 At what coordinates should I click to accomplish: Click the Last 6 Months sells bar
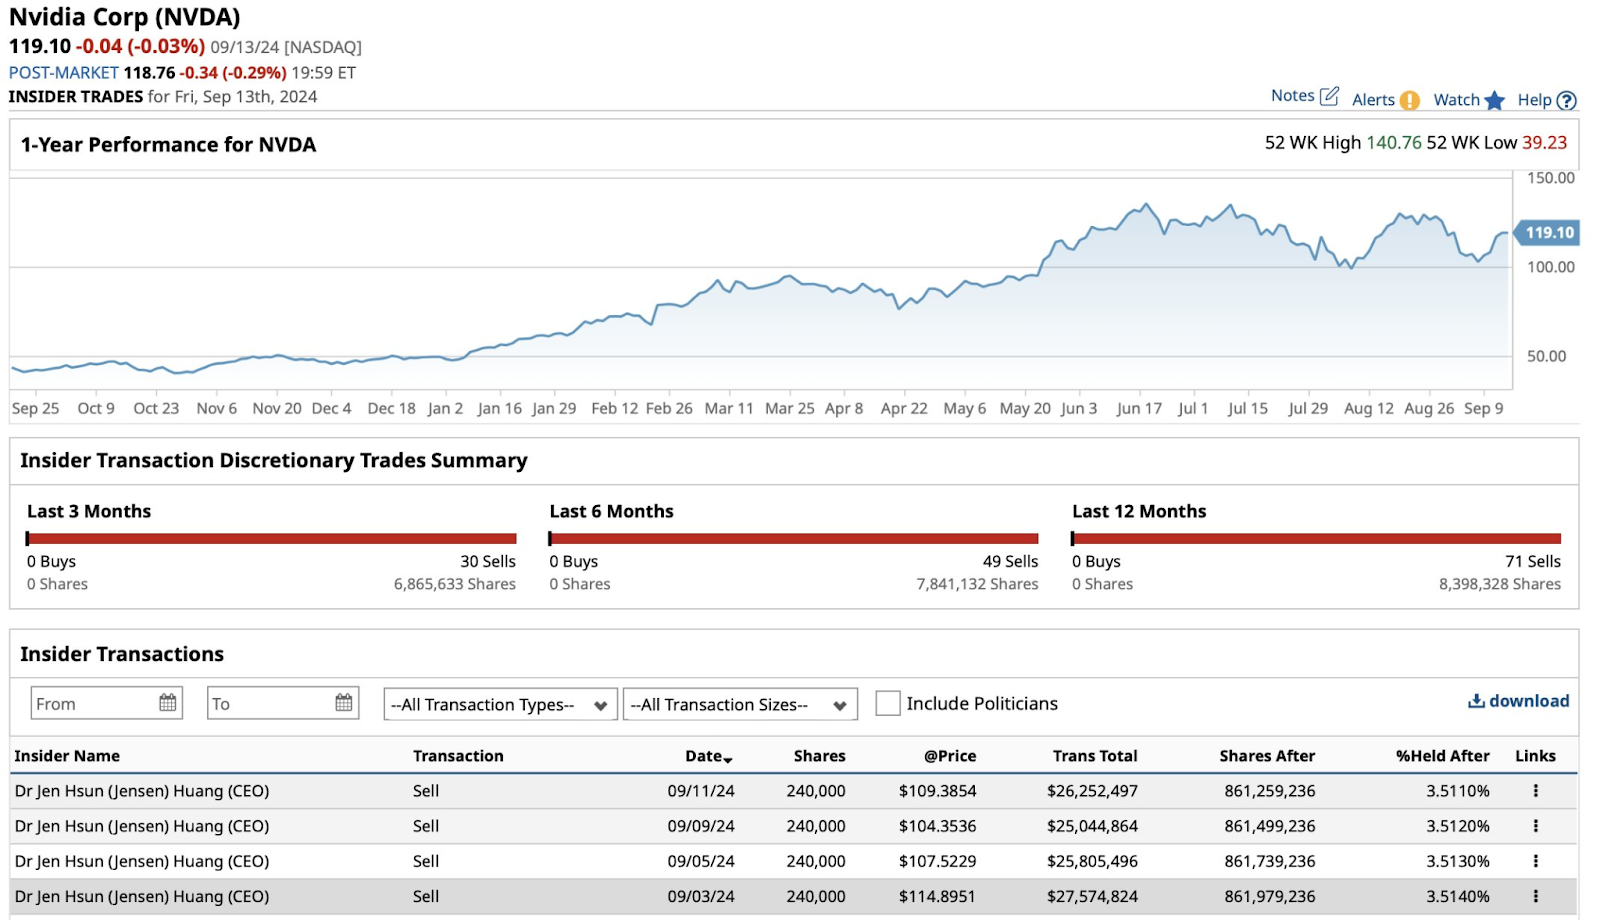pos(795,538)
